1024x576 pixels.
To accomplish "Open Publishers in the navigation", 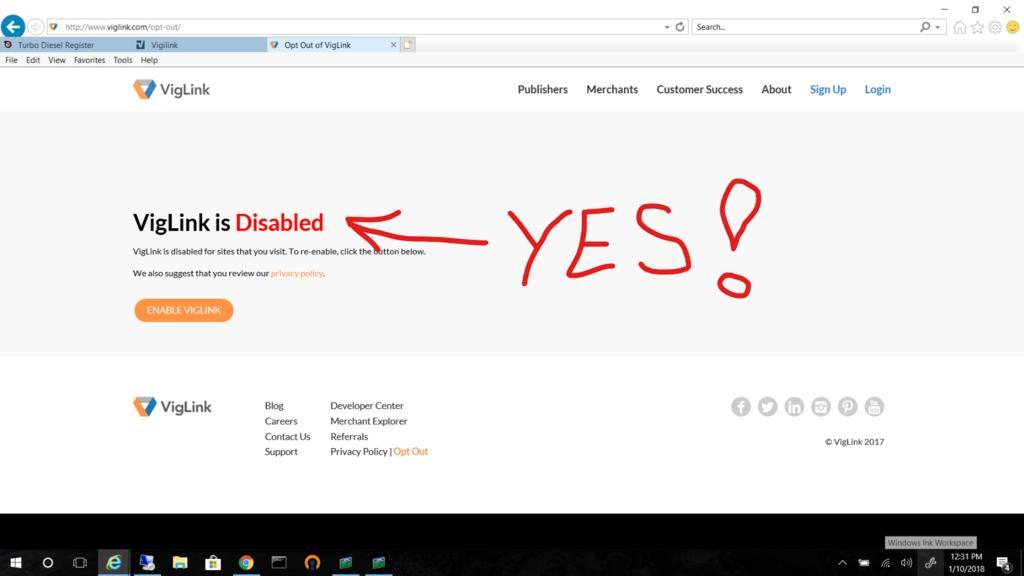I will click(543, 89).
